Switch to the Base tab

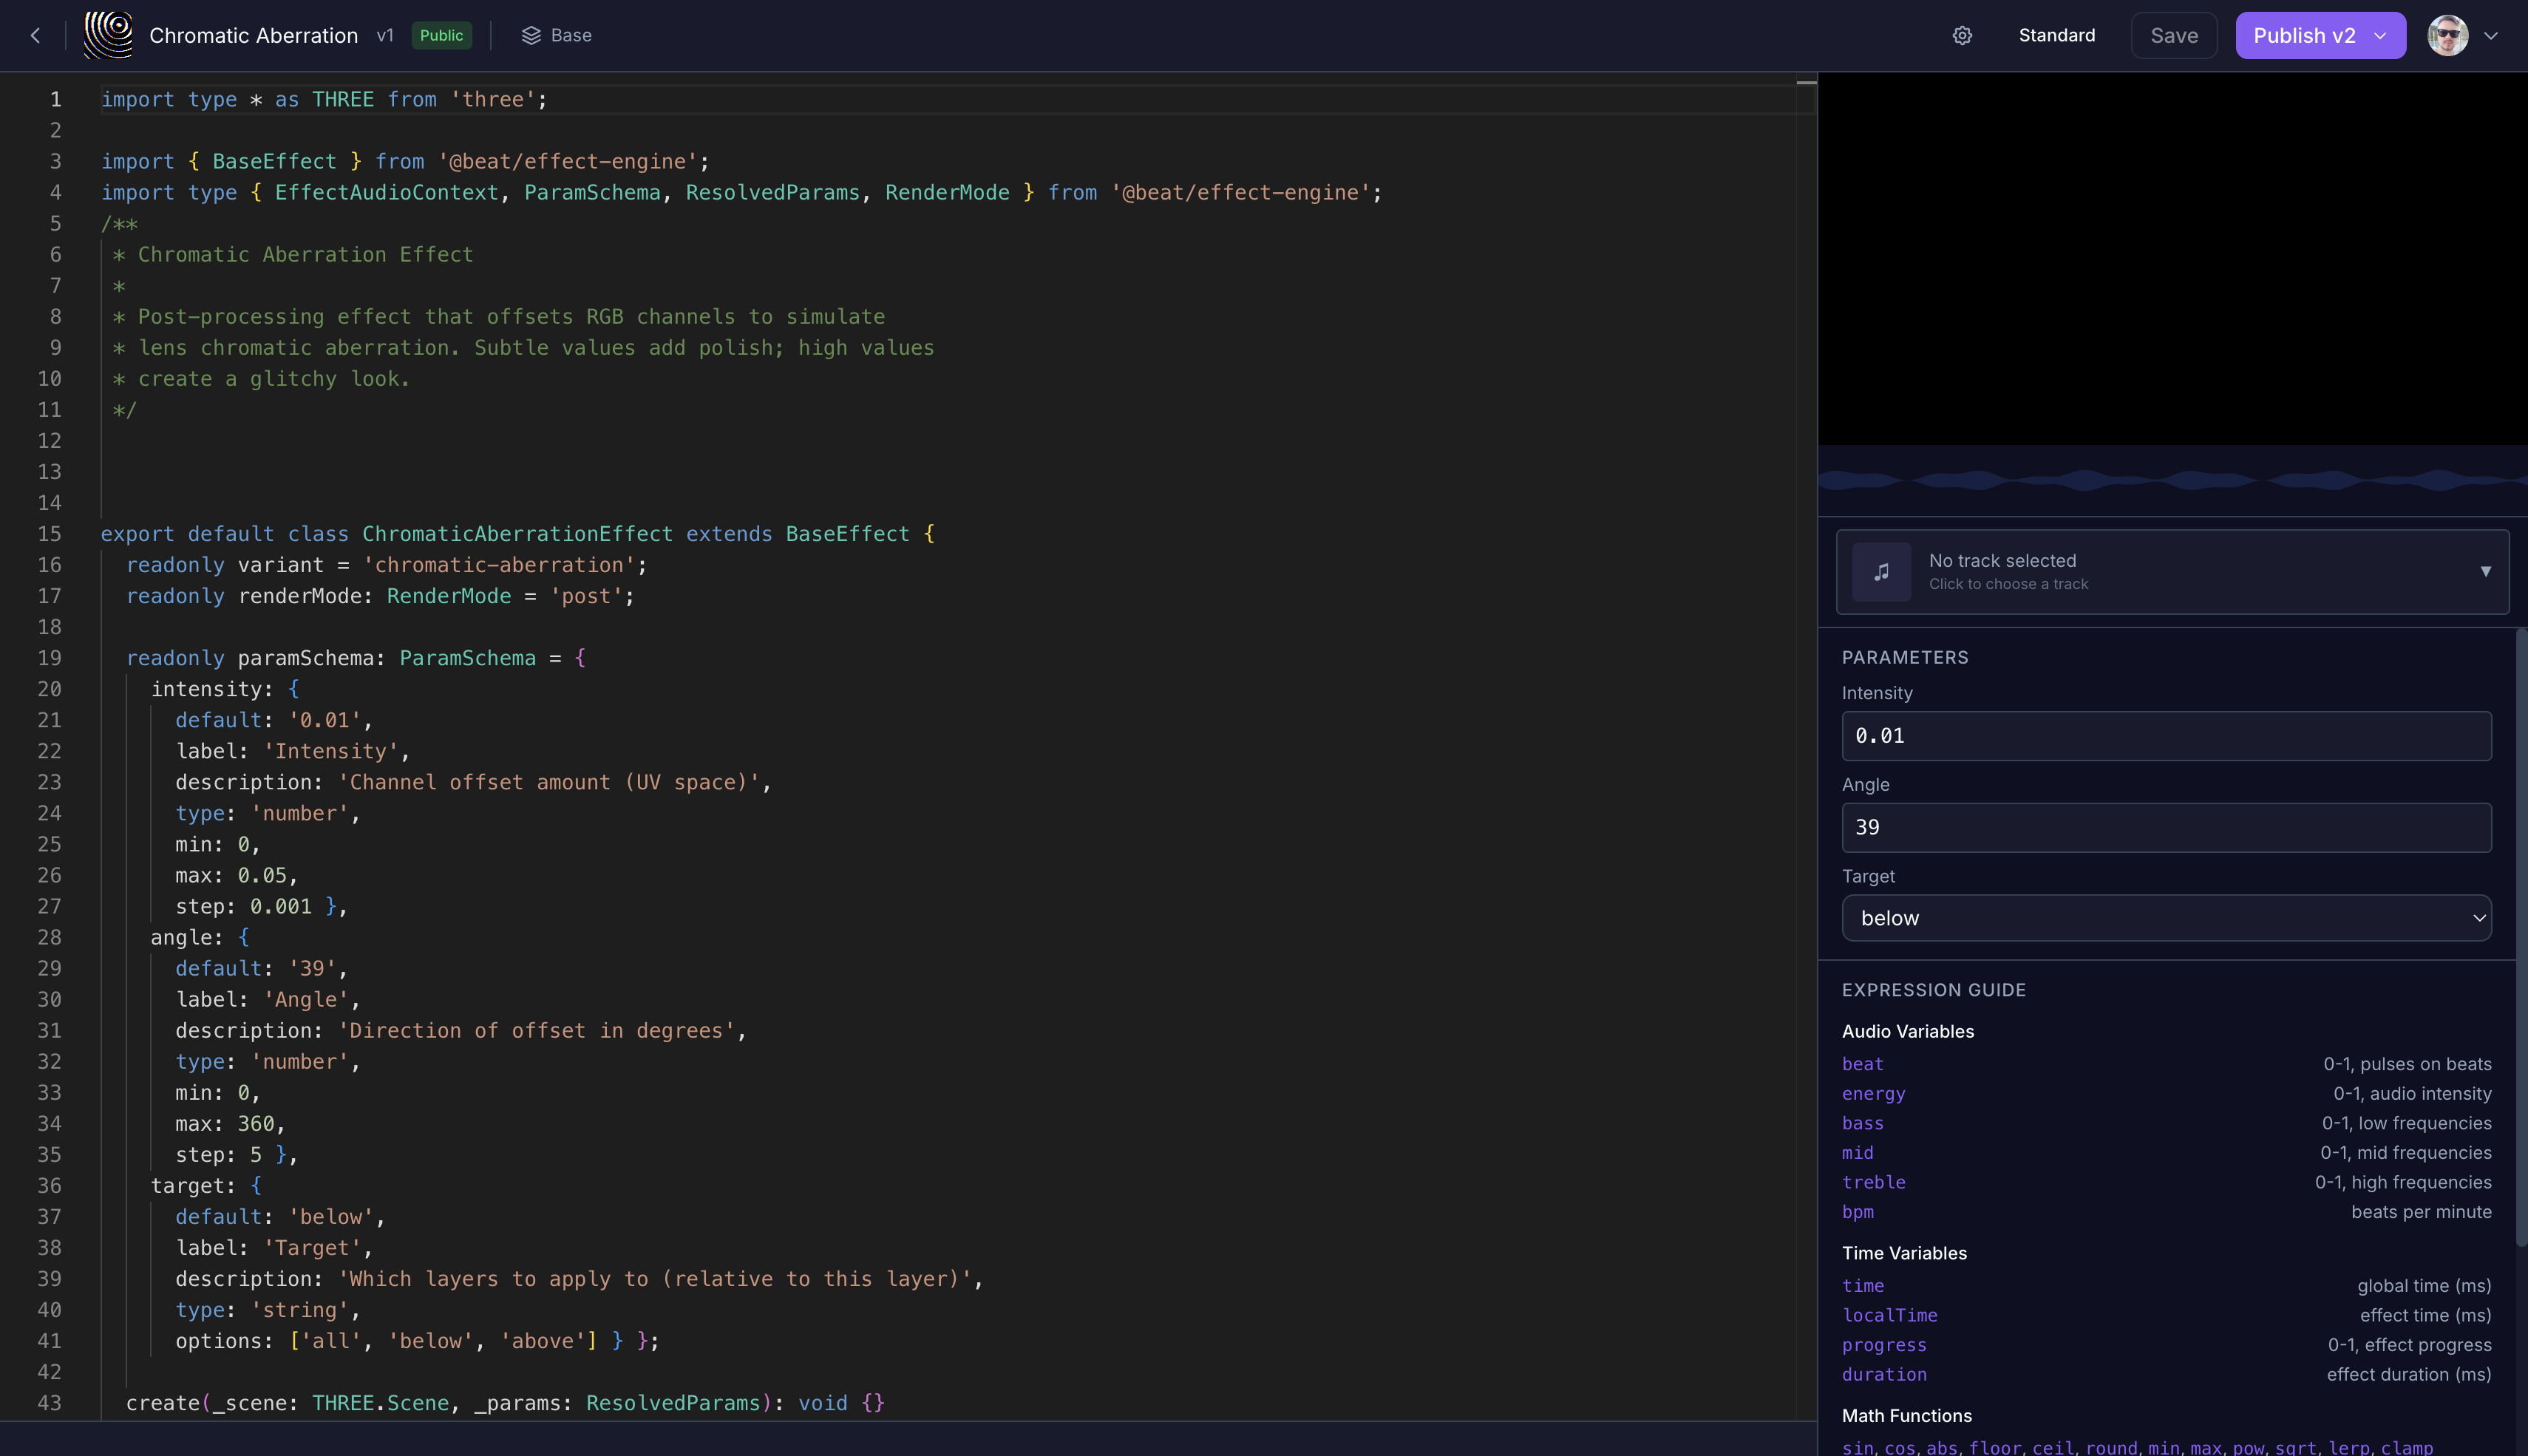(570, 35)
